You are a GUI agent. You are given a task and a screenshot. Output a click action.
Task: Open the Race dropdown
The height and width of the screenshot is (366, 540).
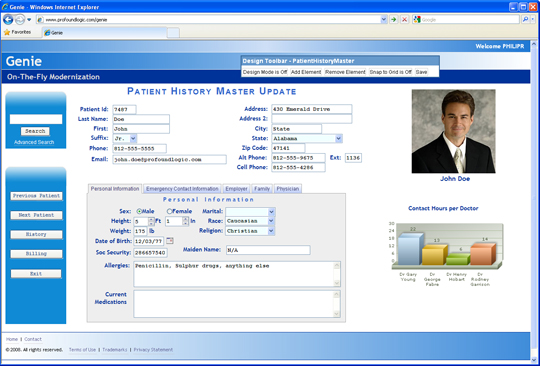pyautogui.click(x=271, y=221)
